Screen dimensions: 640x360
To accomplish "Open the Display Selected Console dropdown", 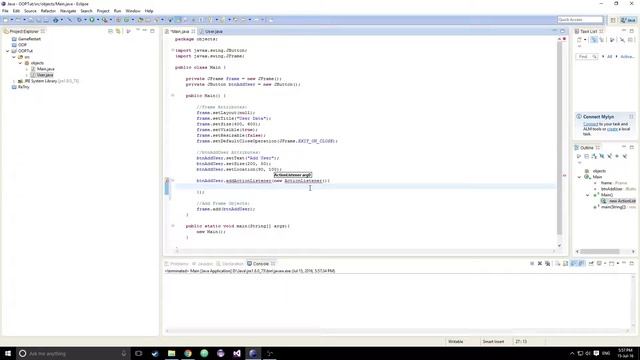I will click(605, 264).
